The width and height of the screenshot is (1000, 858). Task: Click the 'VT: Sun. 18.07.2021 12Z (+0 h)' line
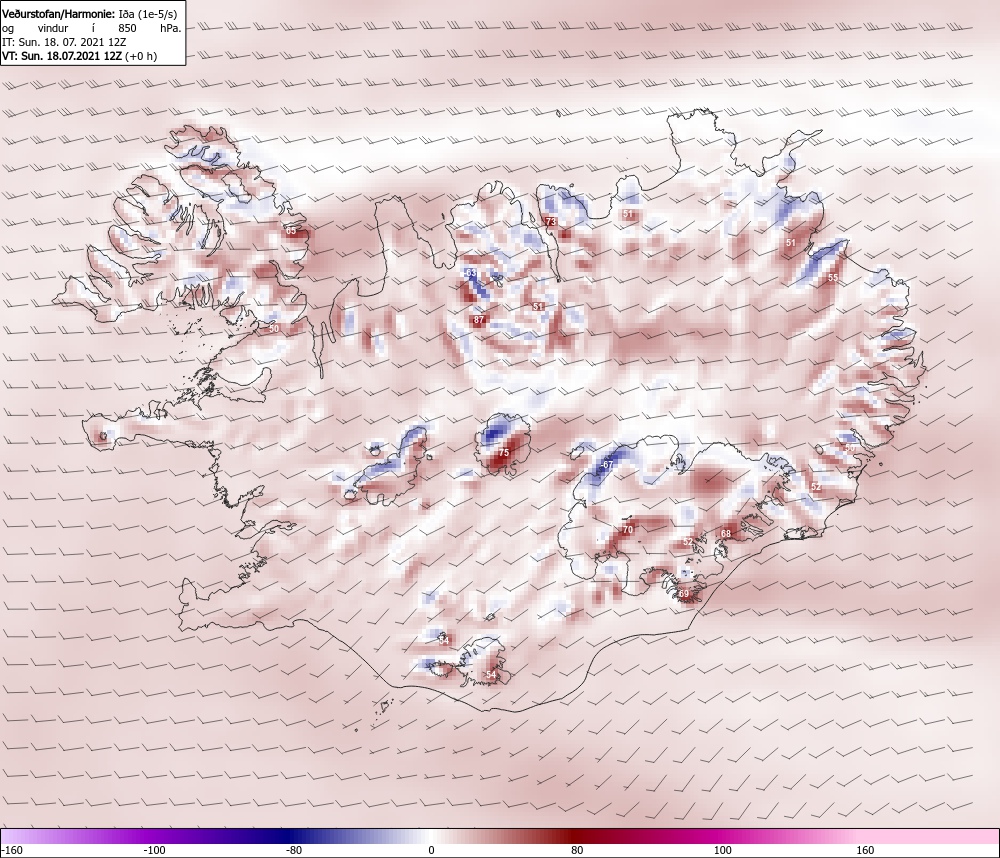[x=79, y=56]
